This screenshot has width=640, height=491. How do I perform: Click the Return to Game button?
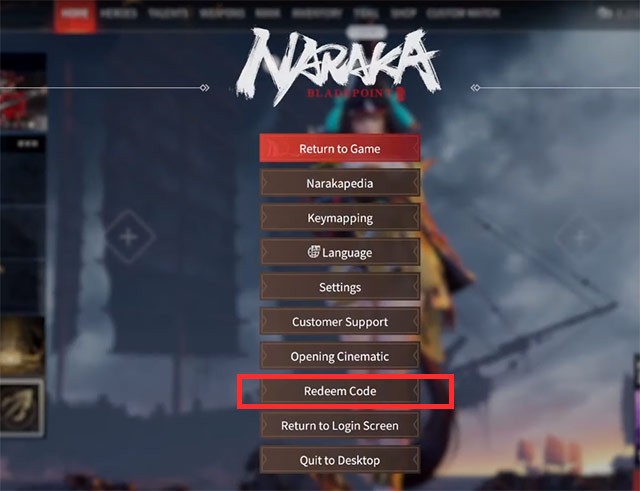click(x=340, y=149)
